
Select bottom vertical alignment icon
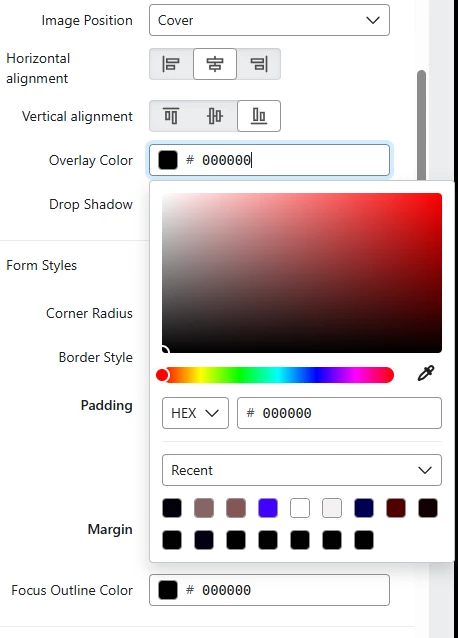(259, 116)
